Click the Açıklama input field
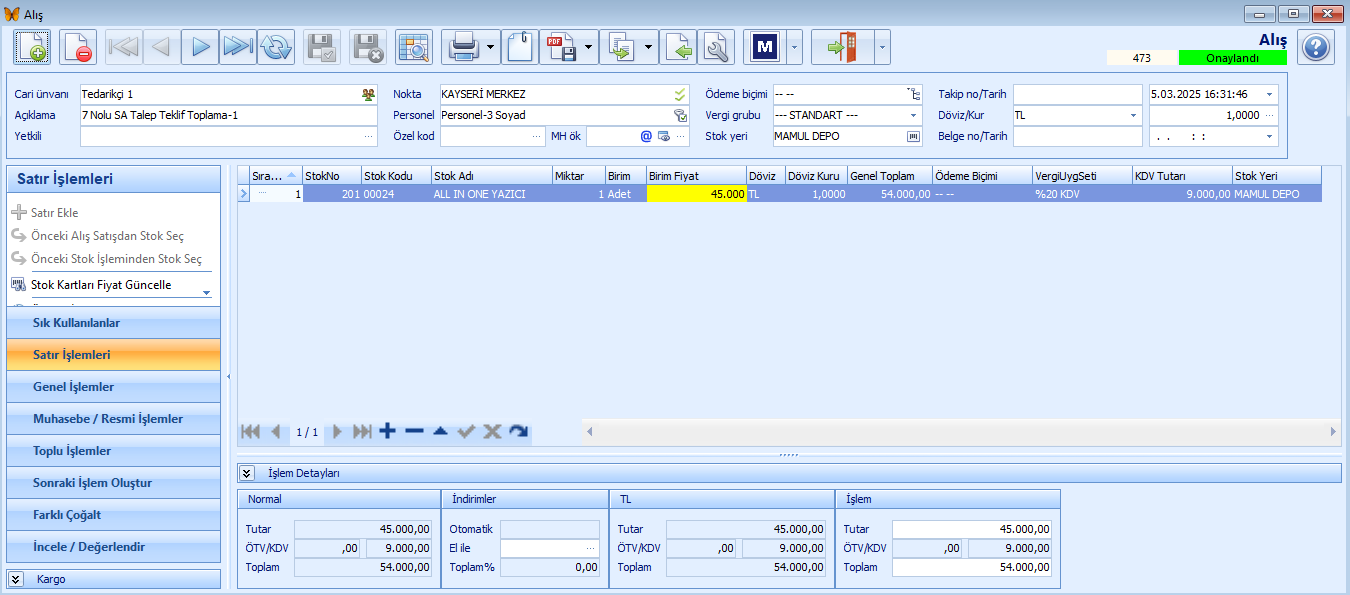Screen dimensions: 1350x595 pos(228,115)
